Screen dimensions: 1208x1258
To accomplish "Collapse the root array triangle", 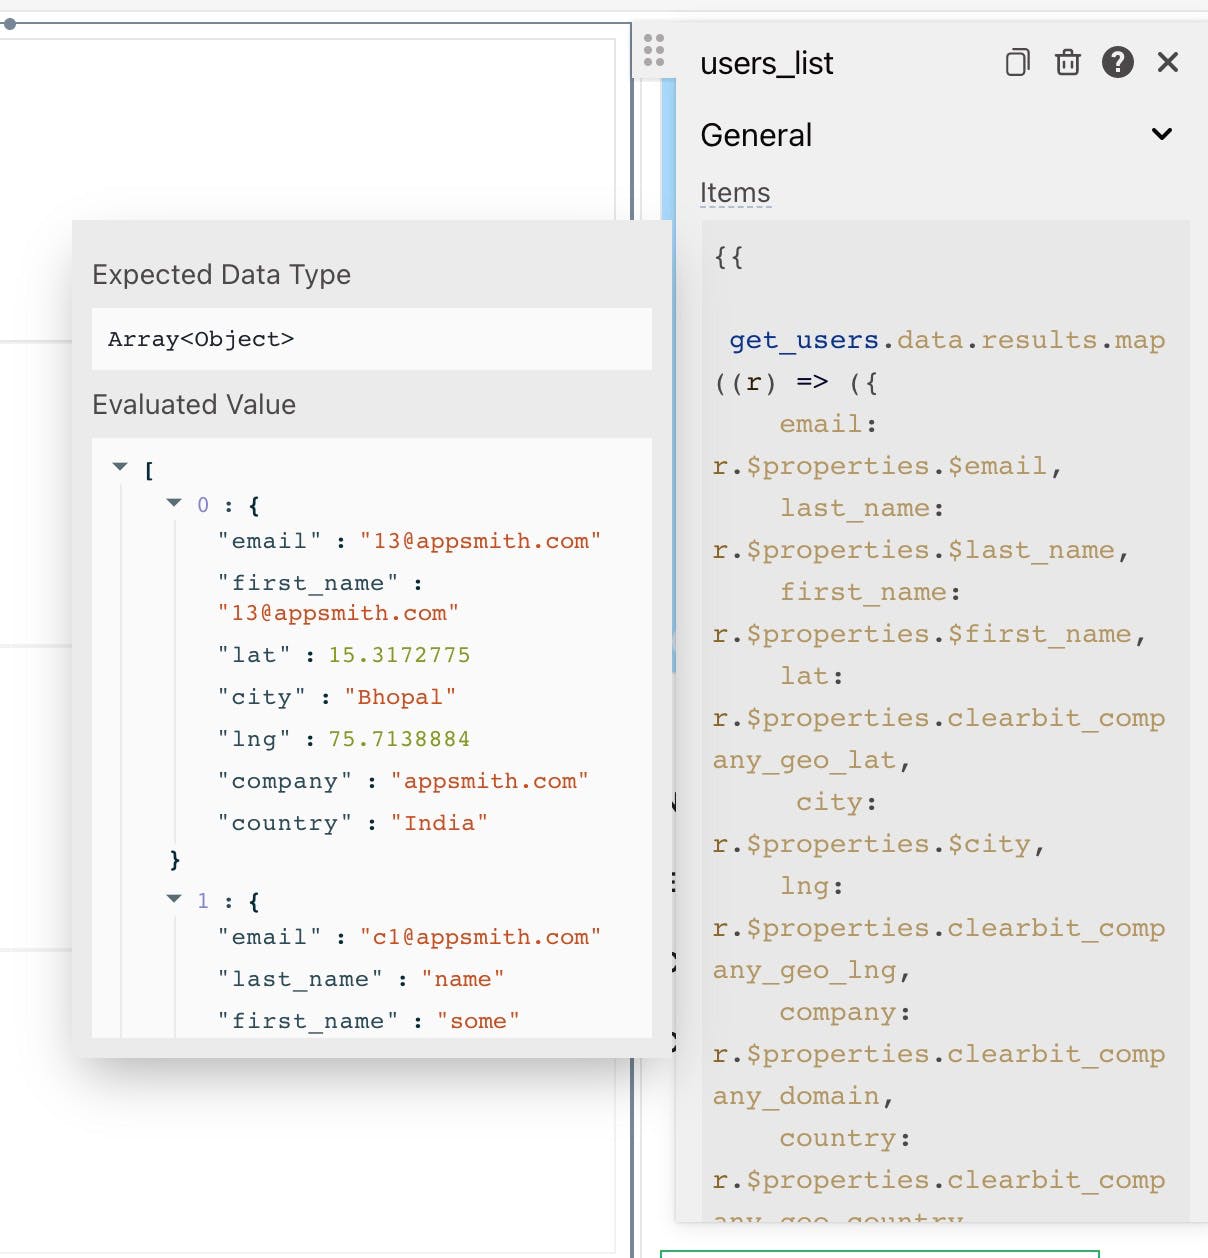I will (x=120, y=467).
